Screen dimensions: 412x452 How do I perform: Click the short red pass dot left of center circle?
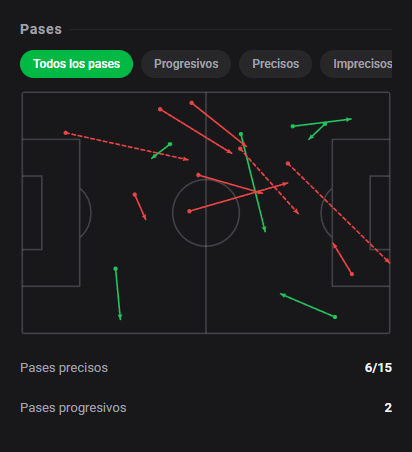(135, 194)
